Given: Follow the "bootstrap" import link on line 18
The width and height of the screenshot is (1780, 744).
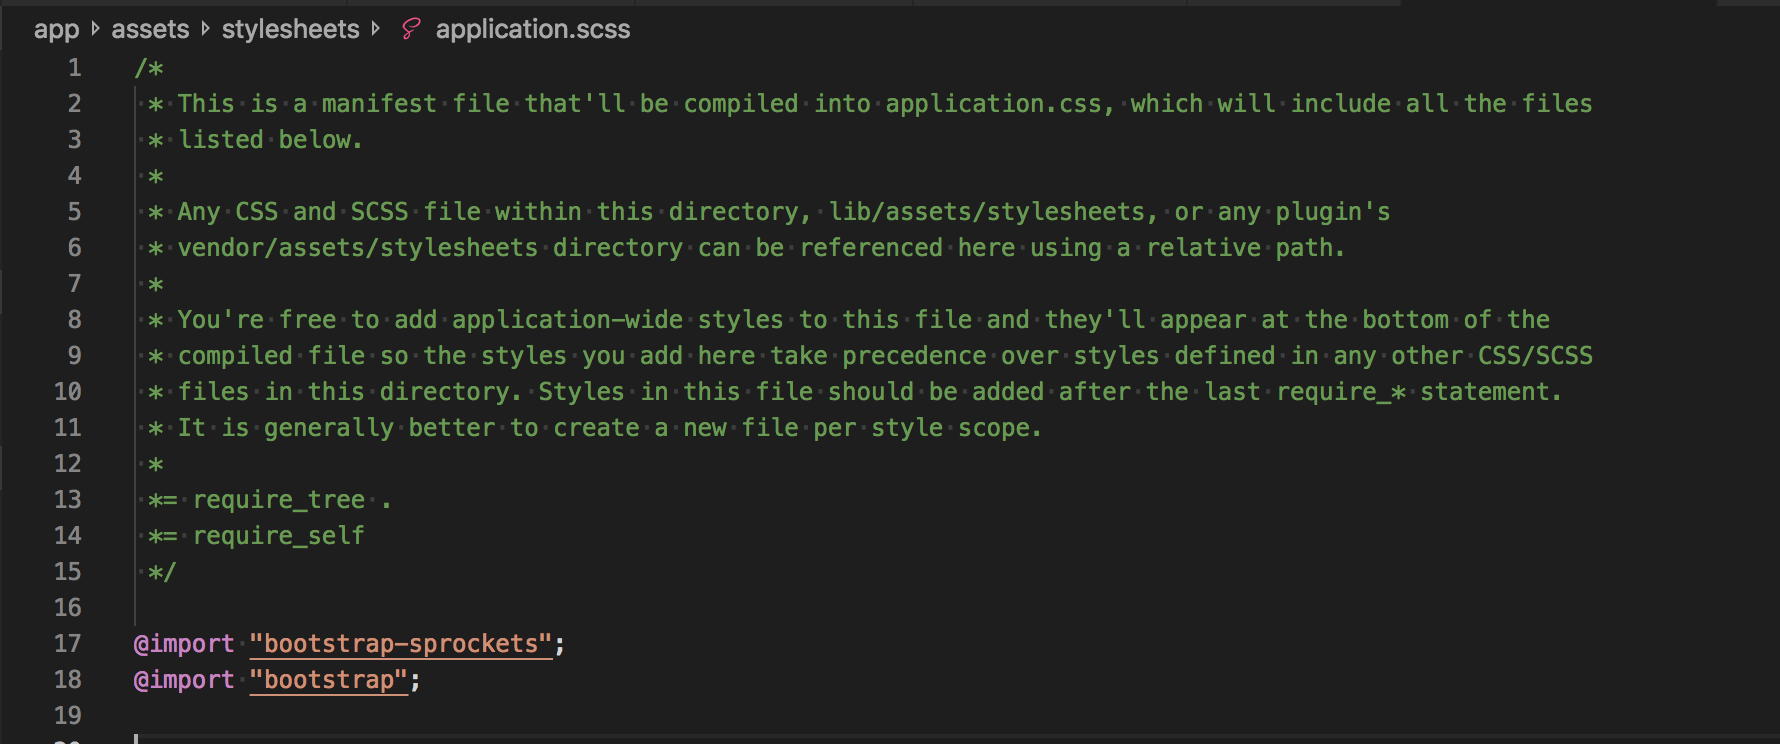Looking at the screenshot, I should (x=329, y=680).
